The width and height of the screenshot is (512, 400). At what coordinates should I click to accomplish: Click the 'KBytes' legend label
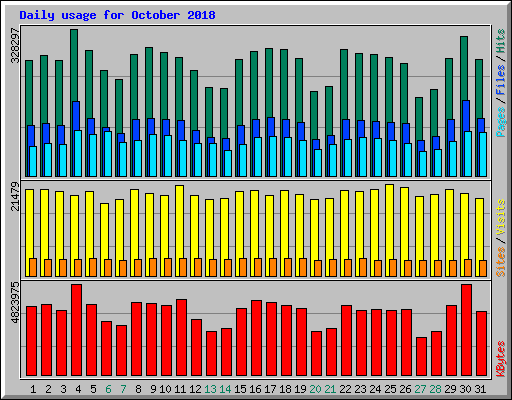click(500, 359)
